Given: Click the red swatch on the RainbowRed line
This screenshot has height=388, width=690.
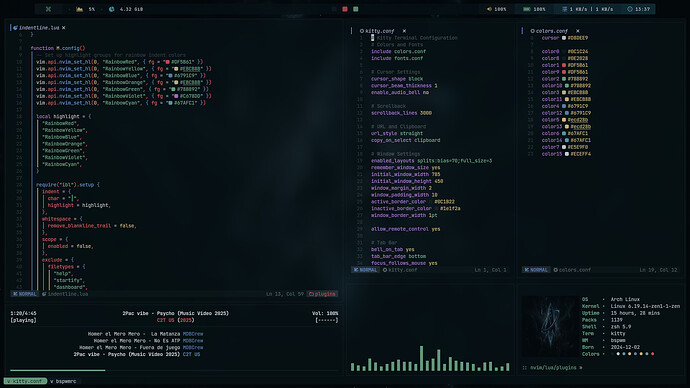Looking at the screenshot, I should click(x=167, y=62).
